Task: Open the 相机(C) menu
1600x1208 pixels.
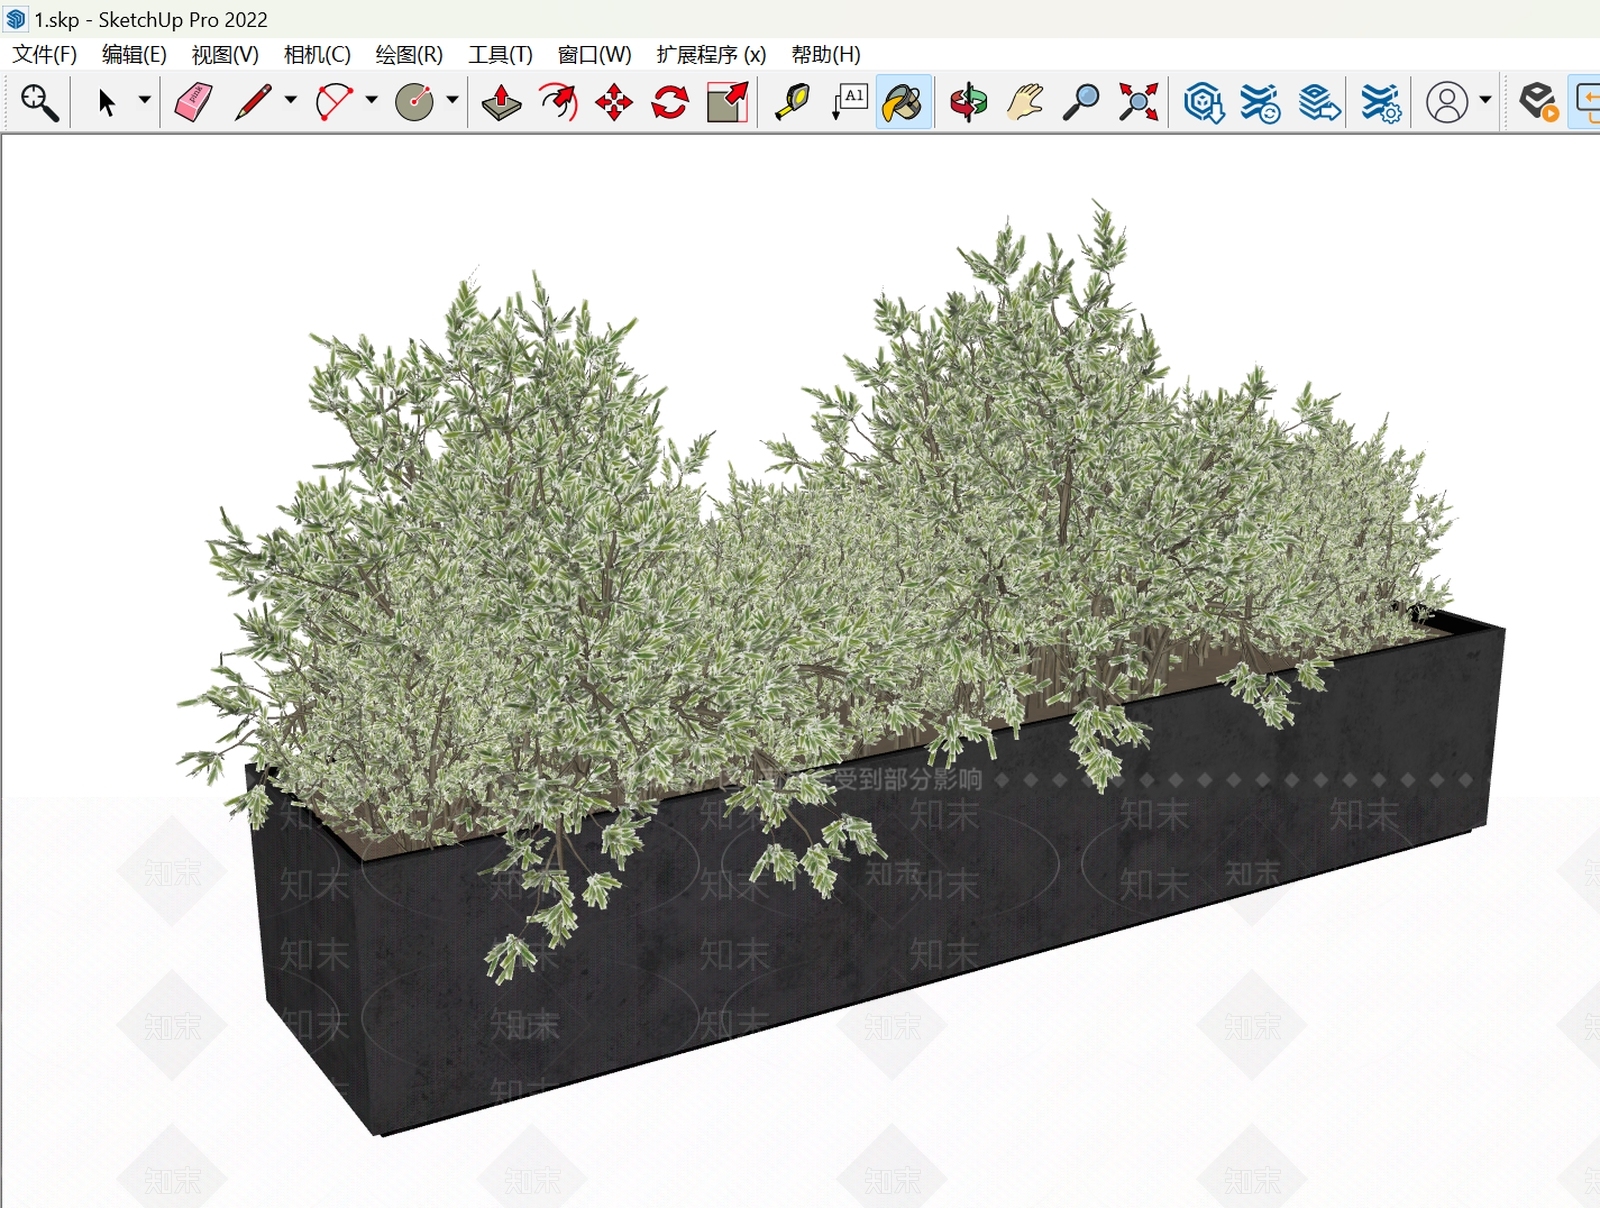Action: click(317, 54)
